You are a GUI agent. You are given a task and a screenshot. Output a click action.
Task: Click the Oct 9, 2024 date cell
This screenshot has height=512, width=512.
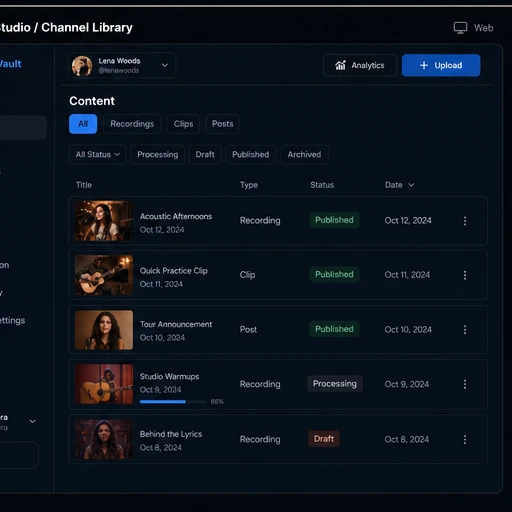tap(406, 384)
